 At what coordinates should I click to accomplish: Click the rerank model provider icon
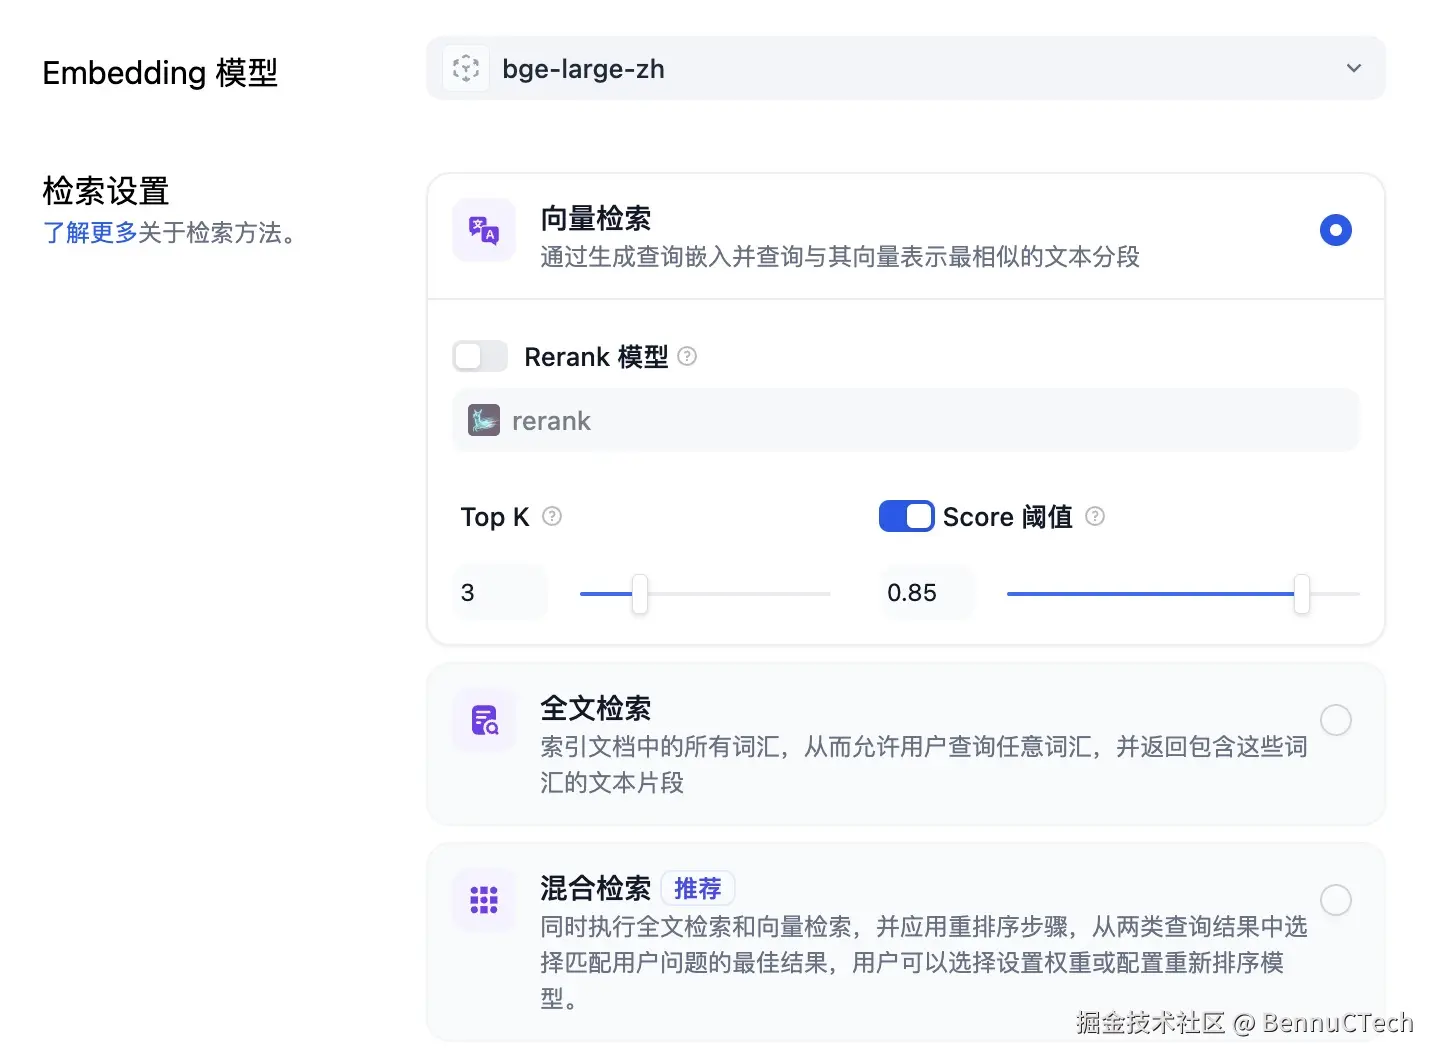point(483,420)
